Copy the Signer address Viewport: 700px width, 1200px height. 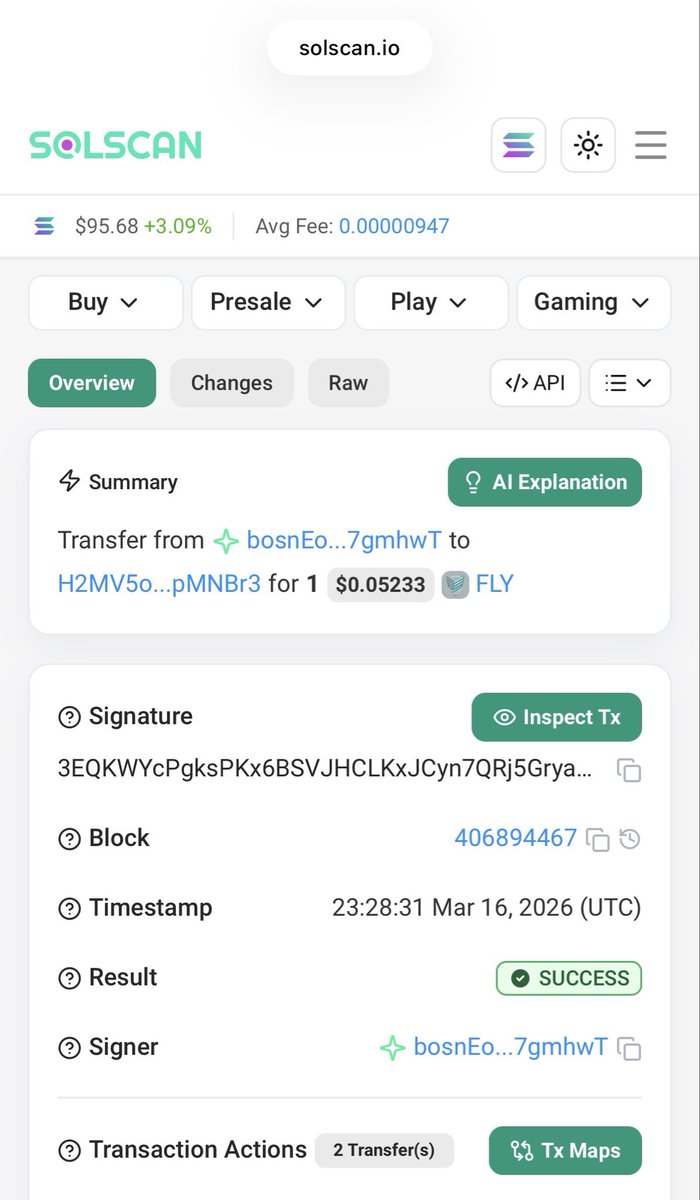point(629,1048)
